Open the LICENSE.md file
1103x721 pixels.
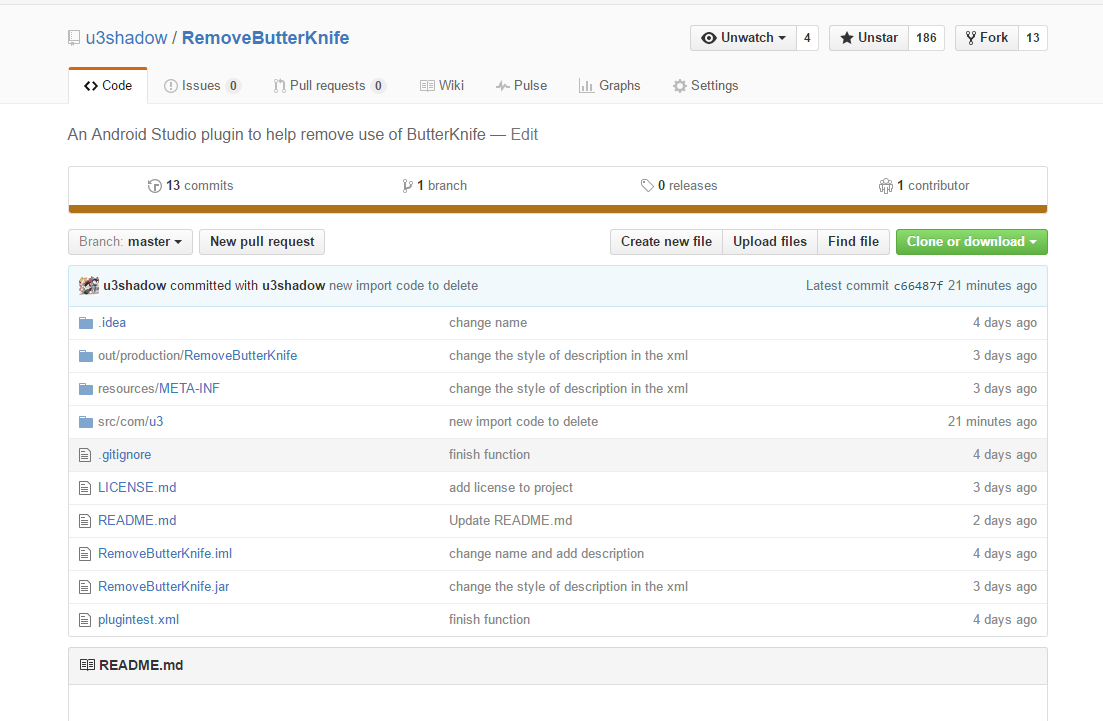[x=137, y=487]
